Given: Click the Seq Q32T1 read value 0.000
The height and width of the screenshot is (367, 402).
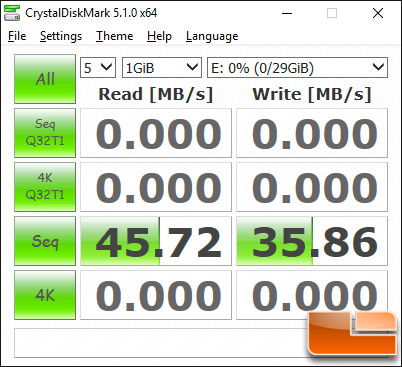Looking at the screenshot, I should 156,133.
